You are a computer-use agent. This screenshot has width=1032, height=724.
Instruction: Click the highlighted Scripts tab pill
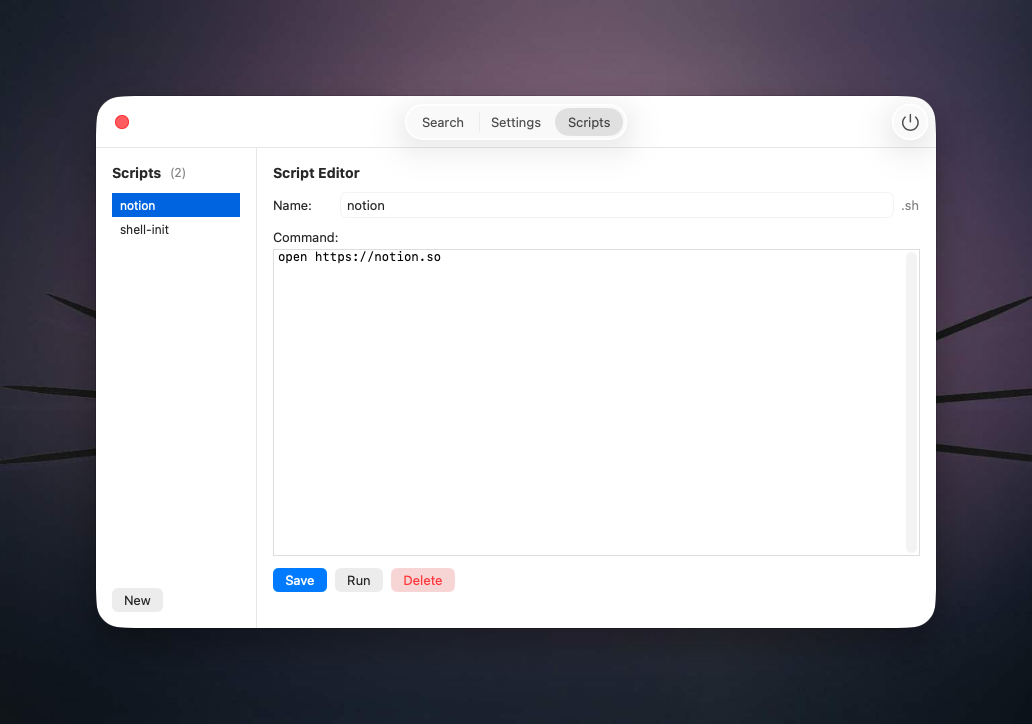tap(588, 122)
